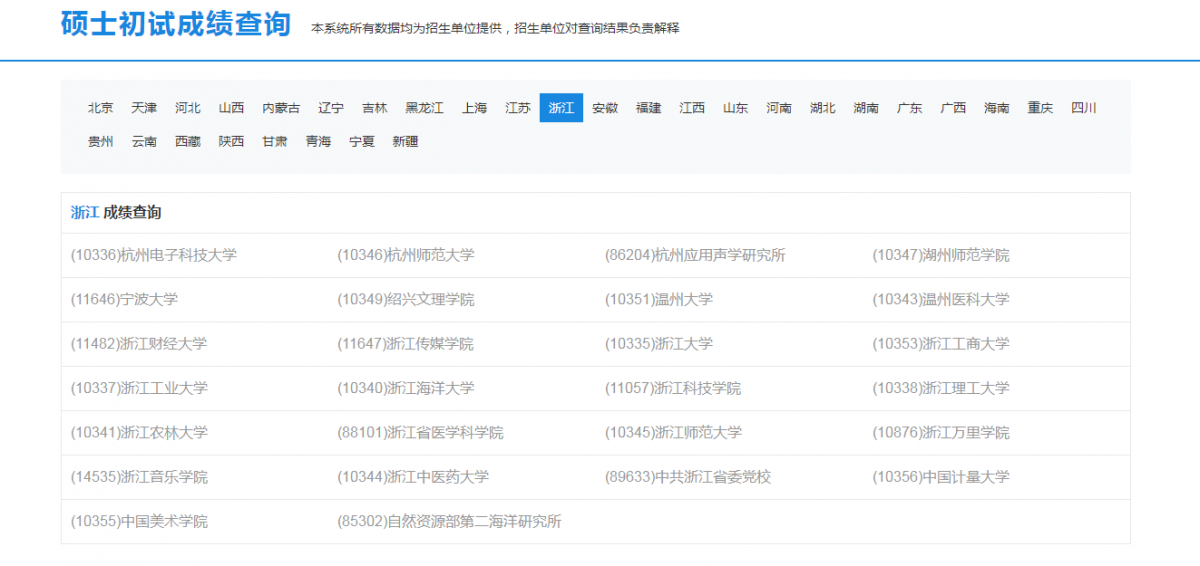
Task: Open (10346)杭州师范大学 link
Action: coord(406,255)
